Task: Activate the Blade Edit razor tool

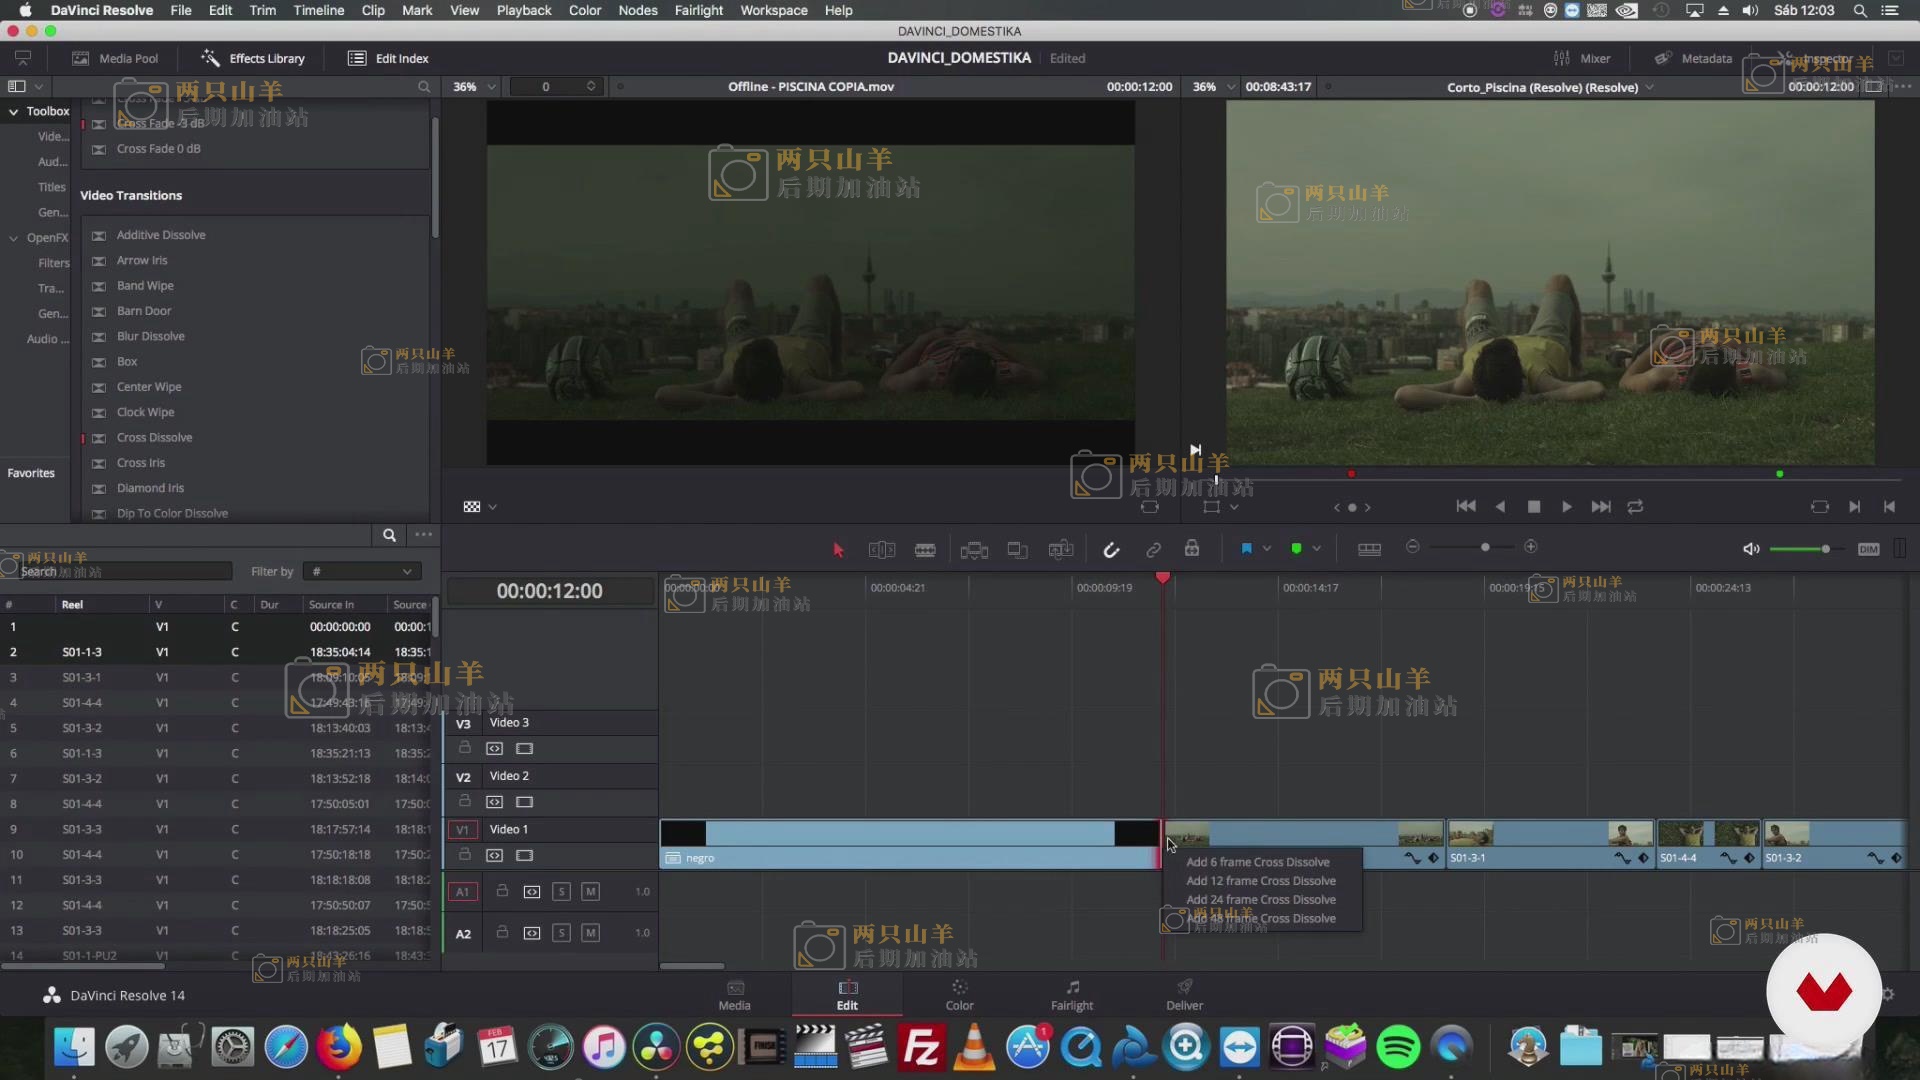Action: coord(925,549)
